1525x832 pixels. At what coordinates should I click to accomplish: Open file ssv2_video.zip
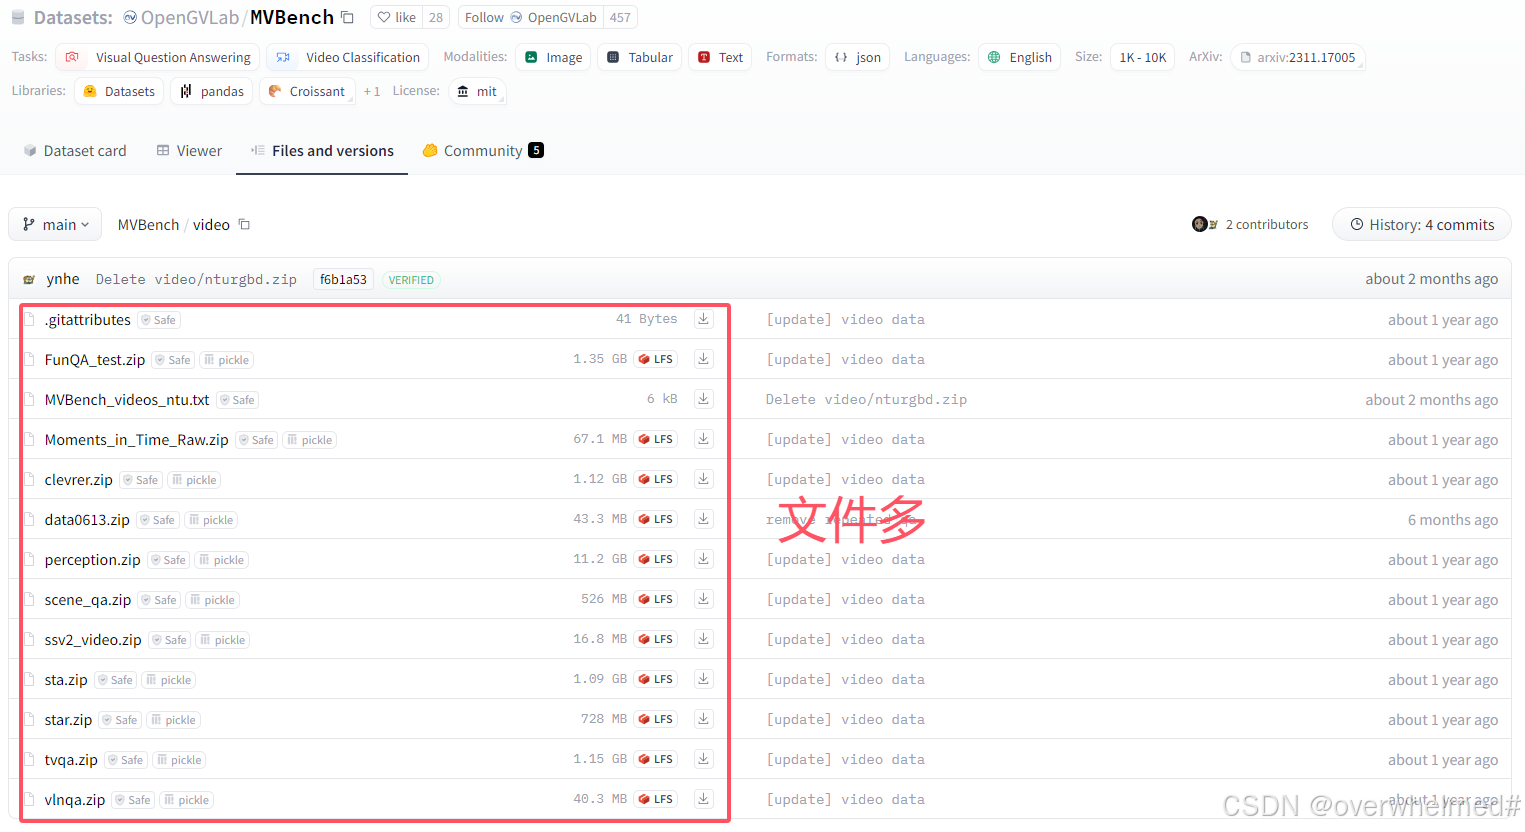[93, 640]
